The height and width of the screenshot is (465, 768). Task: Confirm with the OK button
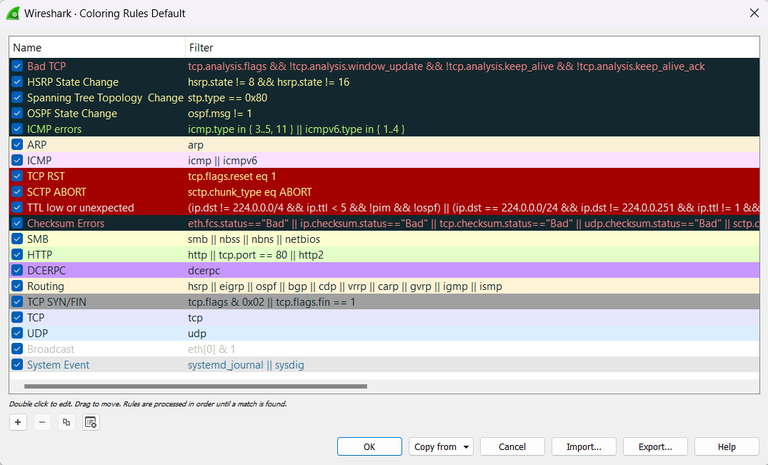369,446
